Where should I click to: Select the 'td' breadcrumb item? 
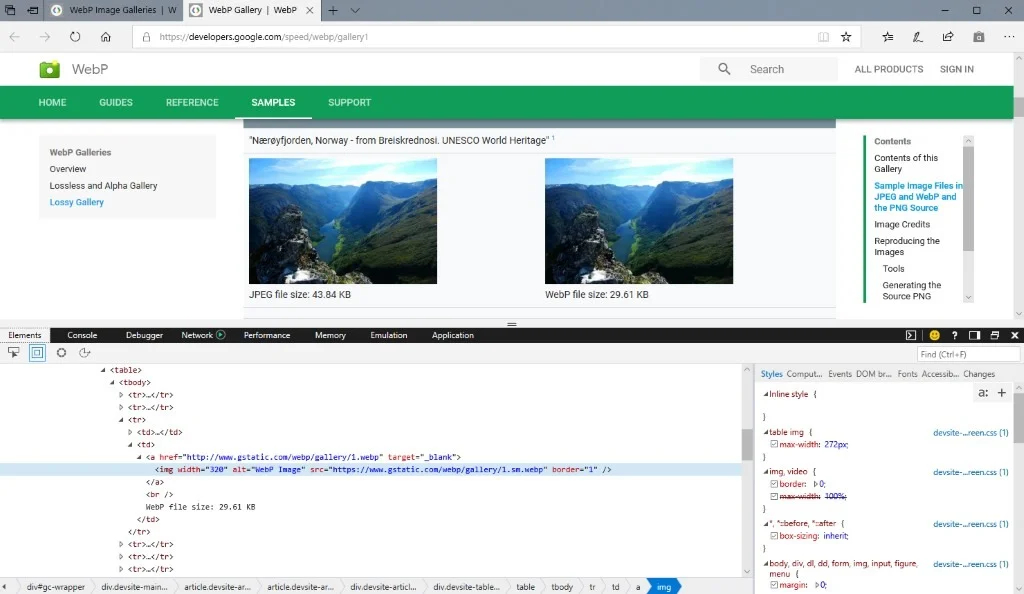click(615, 587)
